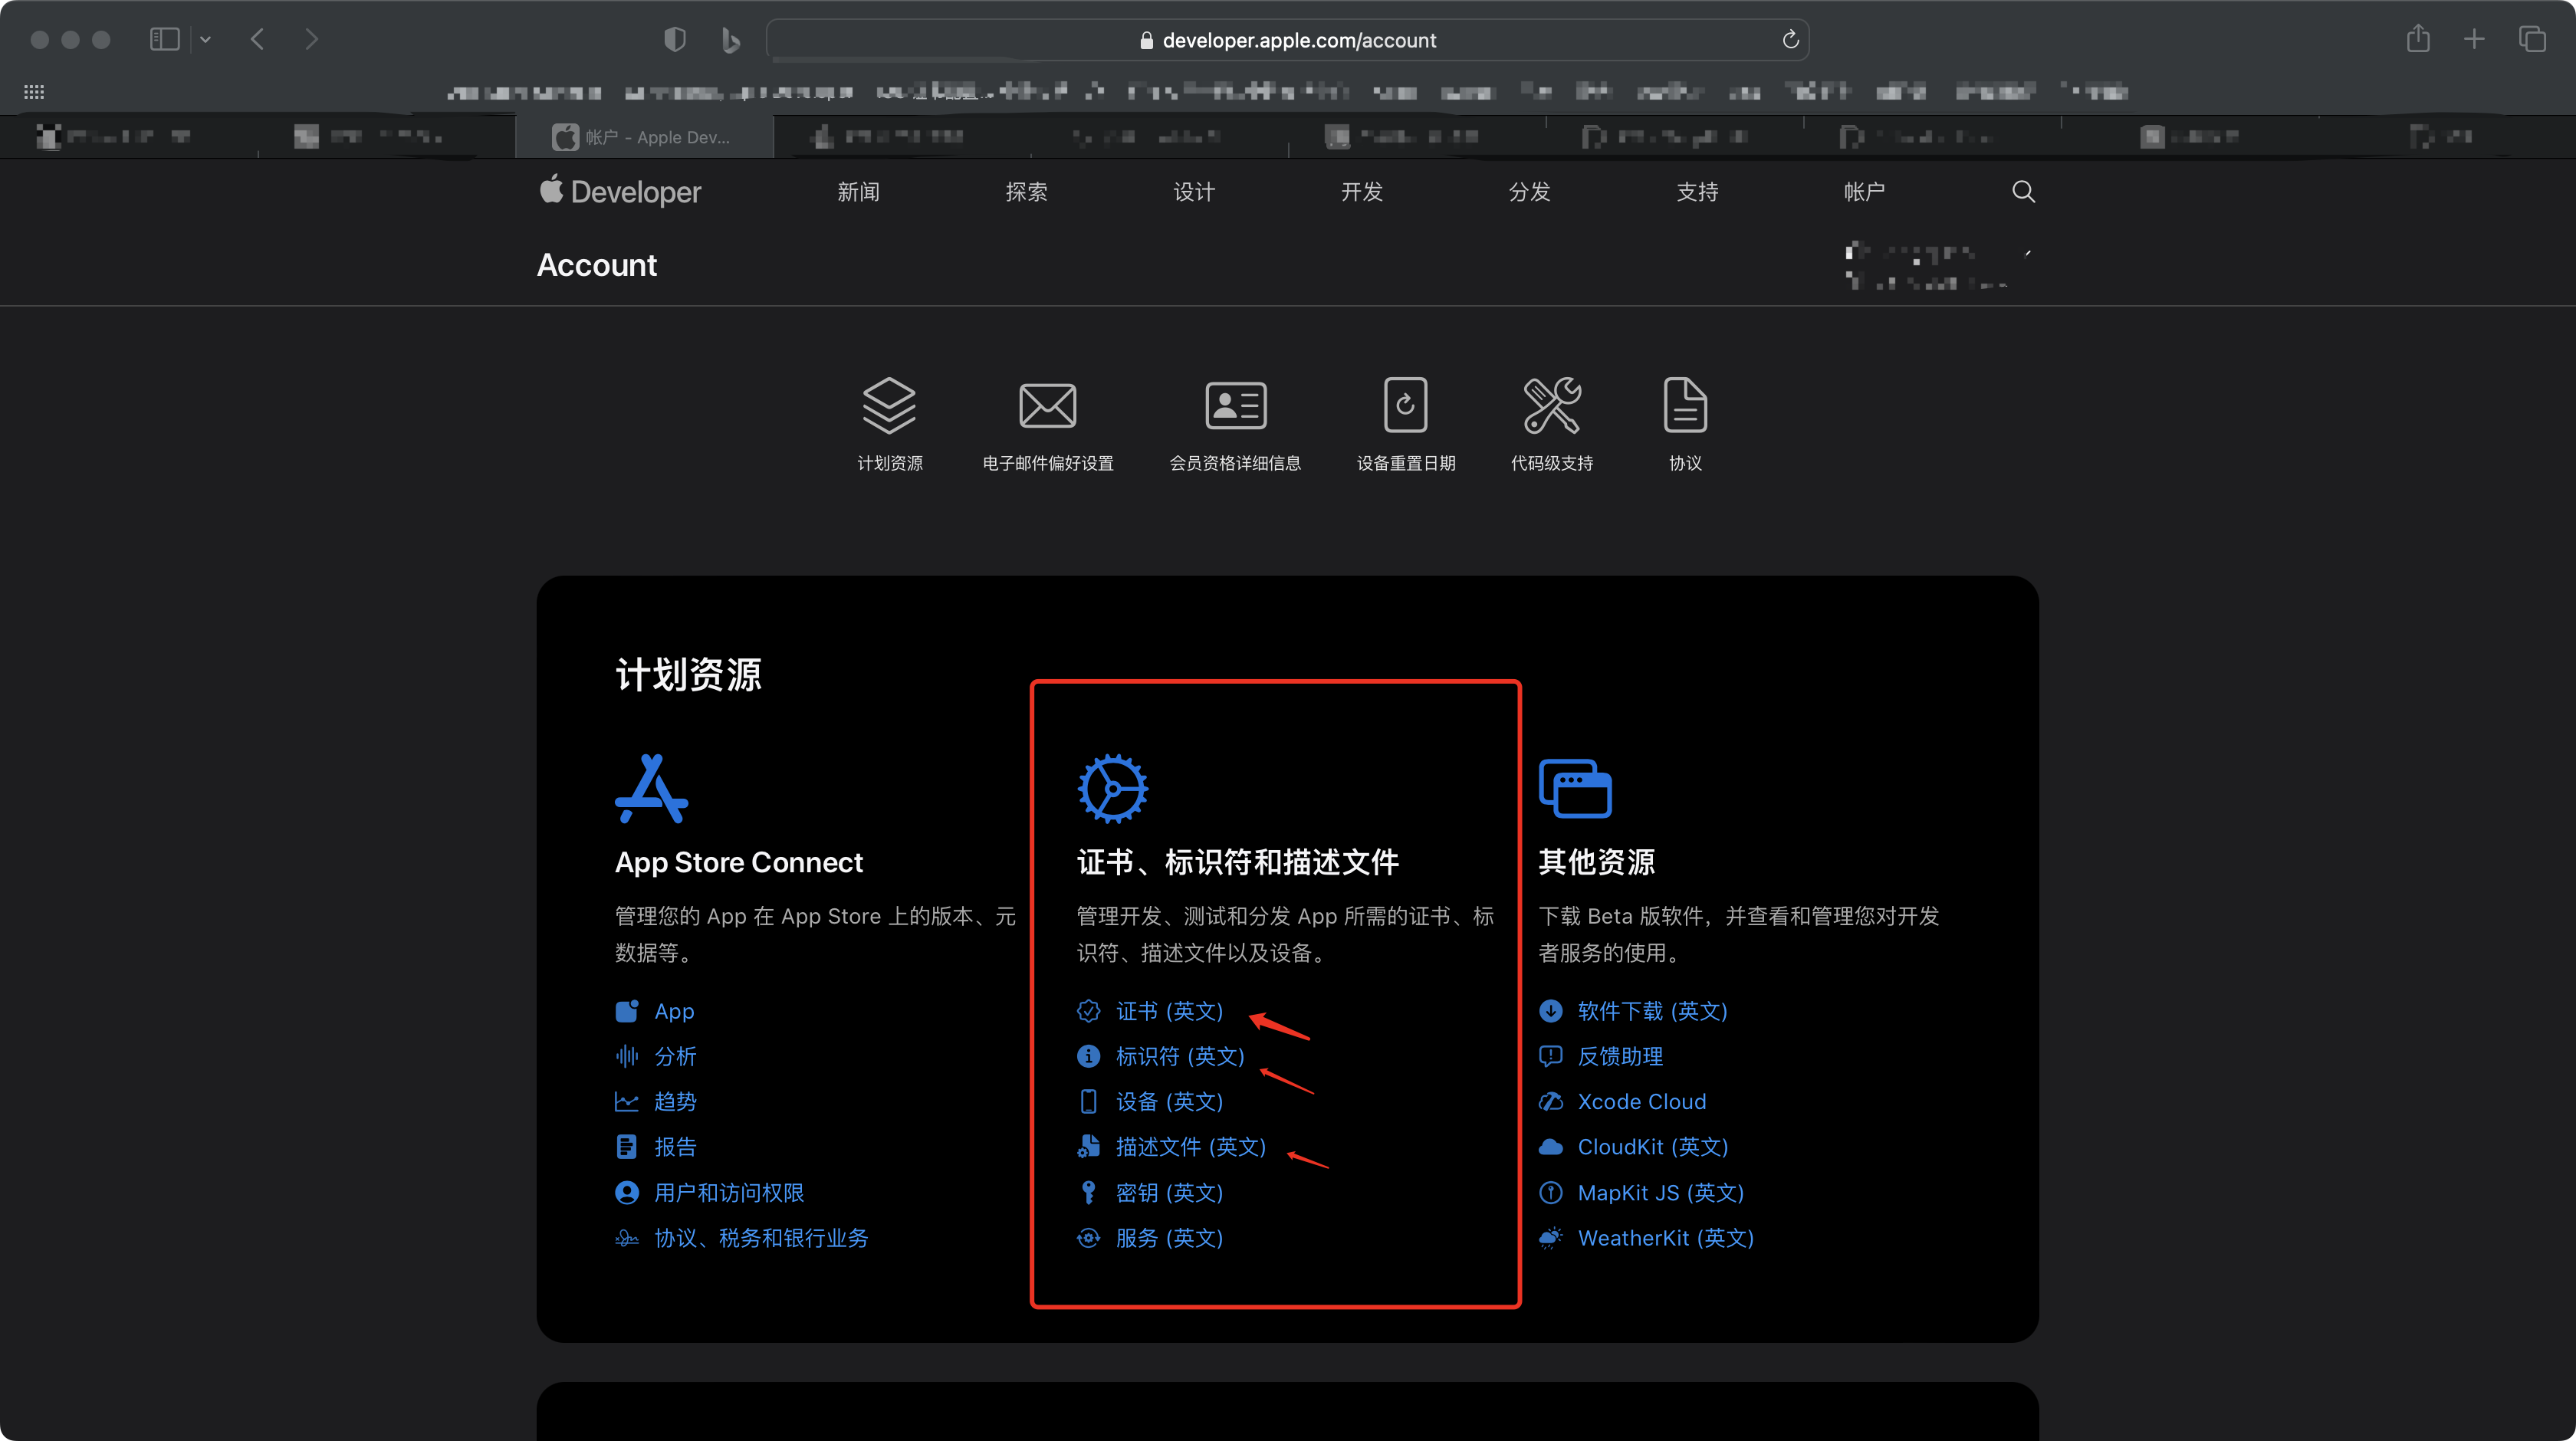
Task: Open a new tab with plus button
Action: click(2474, 39)
